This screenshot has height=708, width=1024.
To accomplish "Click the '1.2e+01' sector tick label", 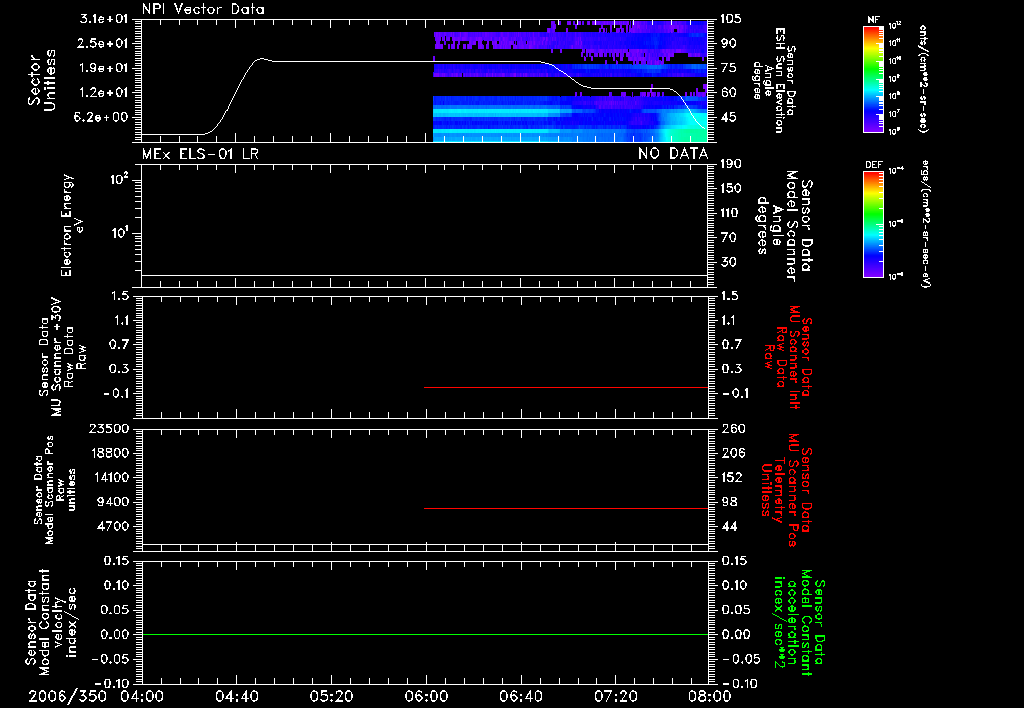I will pos(105,93).
